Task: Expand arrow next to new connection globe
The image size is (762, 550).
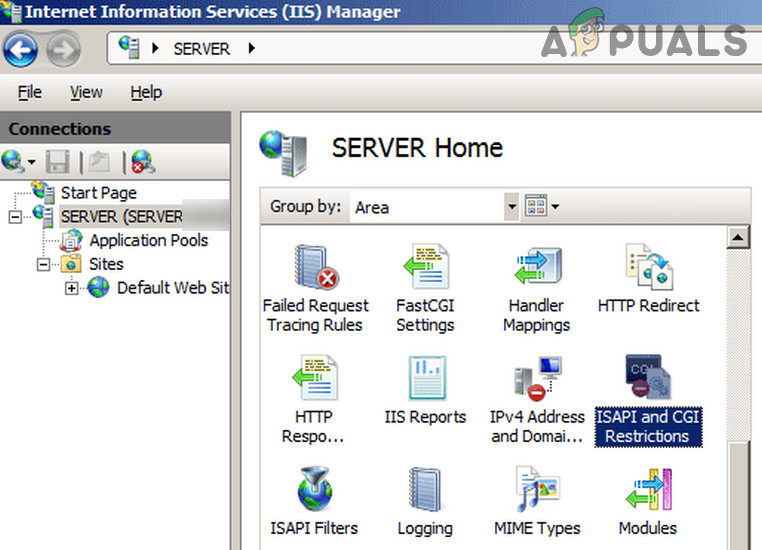Action: tap(32, 162)
